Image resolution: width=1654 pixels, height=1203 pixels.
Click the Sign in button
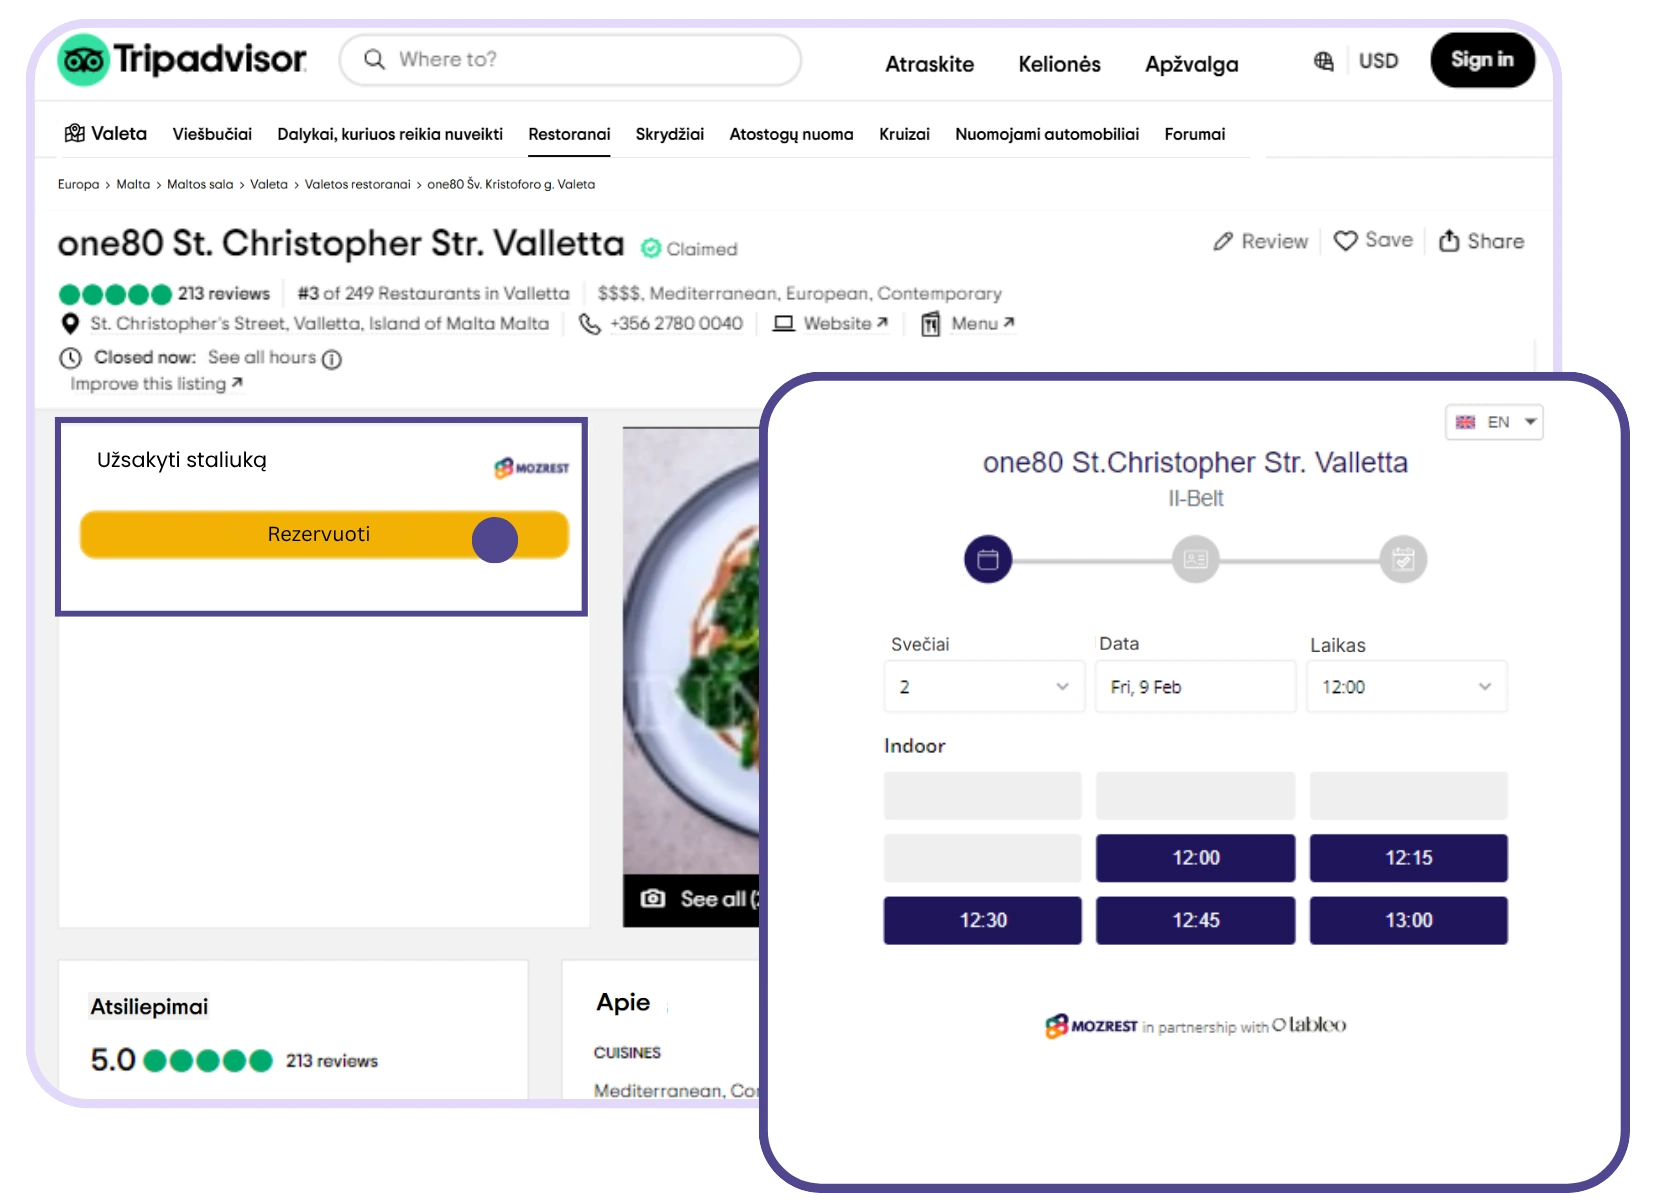[x=1482, y=60]
